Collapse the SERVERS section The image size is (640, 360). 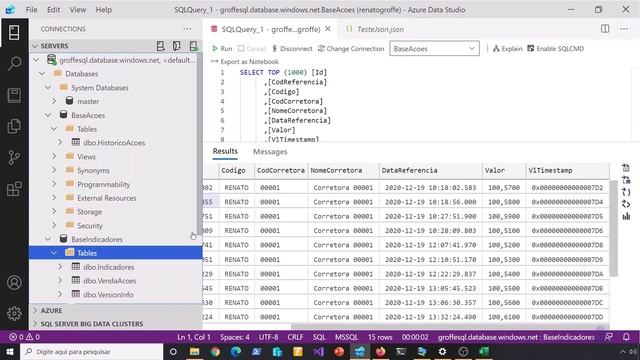[x=35, y=46]
